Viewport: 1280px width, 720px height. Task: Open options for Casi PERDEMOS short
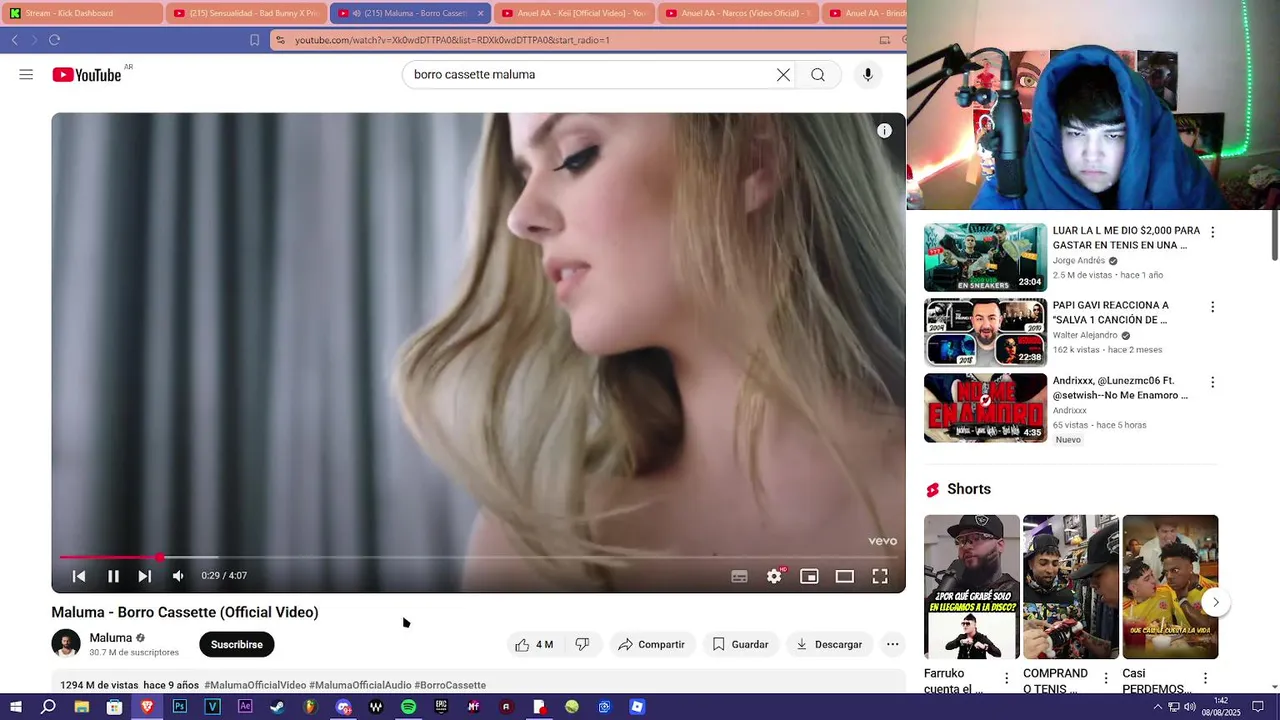pos(1205,678)
